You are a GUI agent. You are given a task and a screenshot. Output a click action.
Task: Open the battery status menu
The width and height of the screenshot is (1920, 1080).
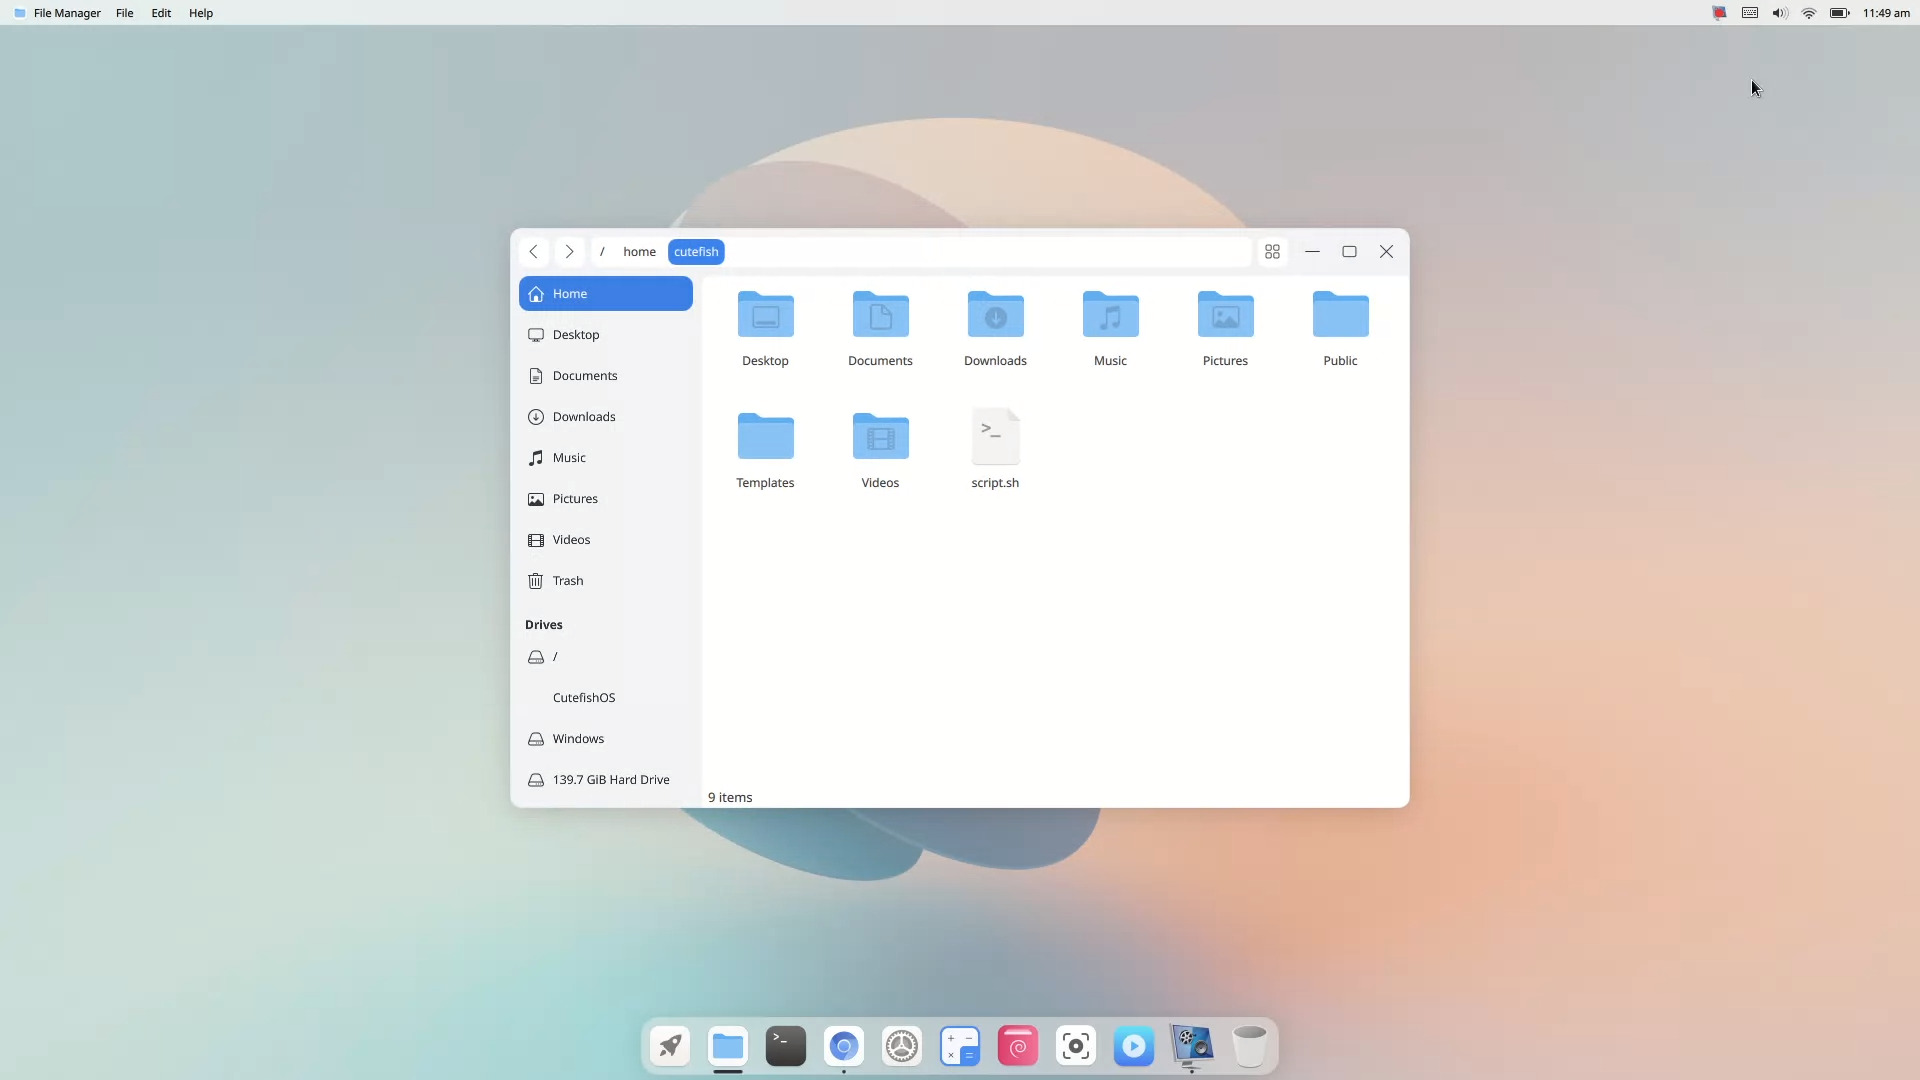tap(1841, 13)
